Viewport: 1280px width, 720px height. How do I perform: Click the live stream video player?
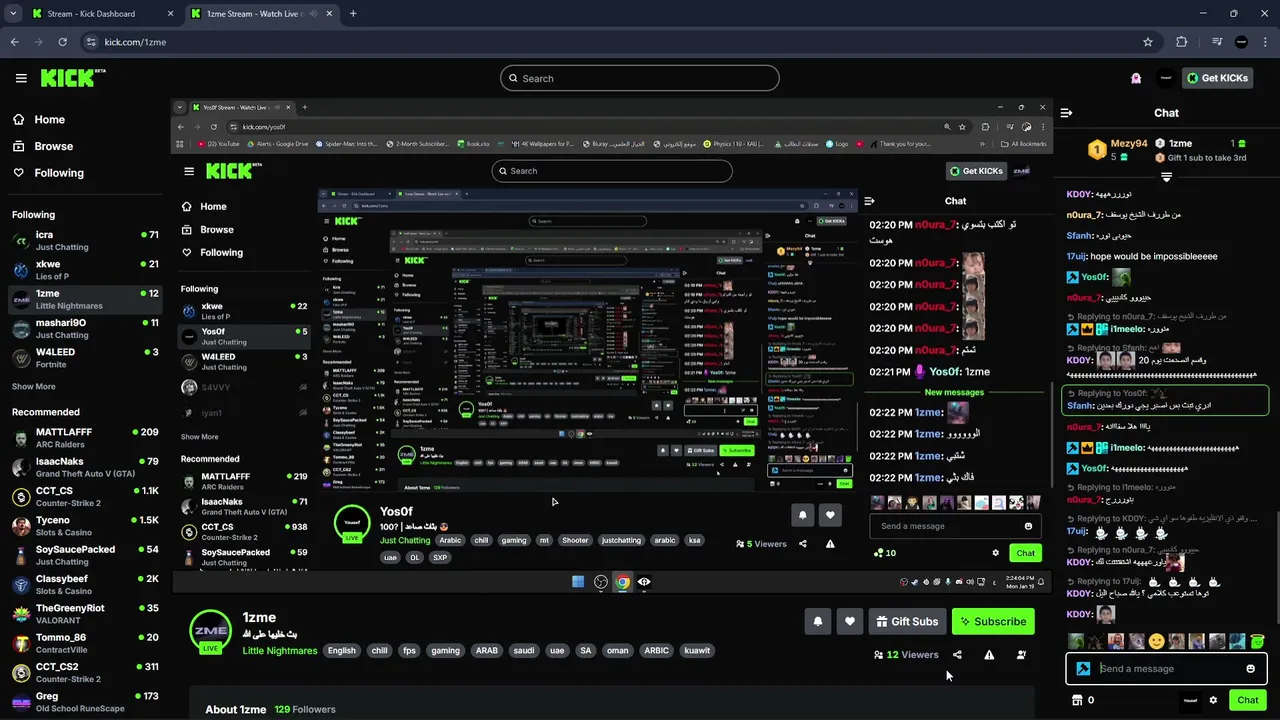(x=612, y=345)
